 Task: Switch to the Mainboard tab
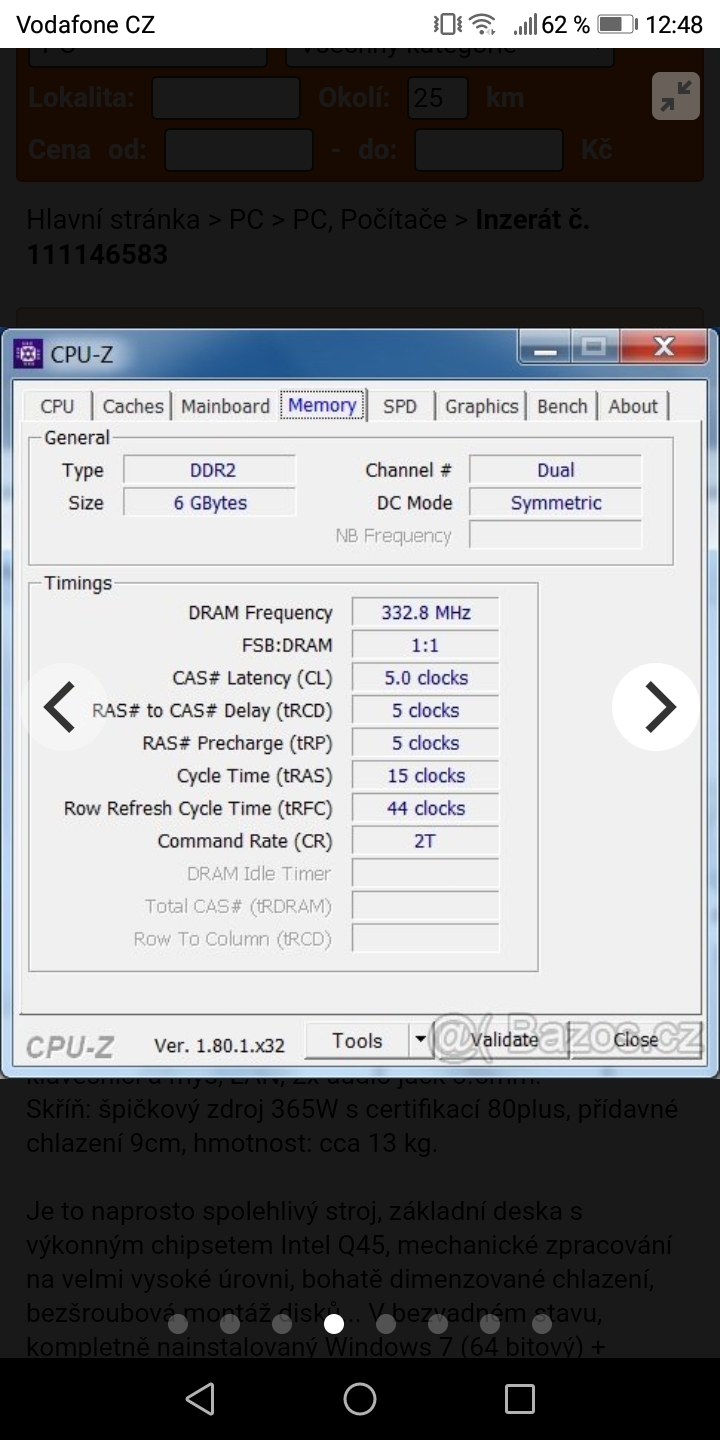[225, 406]
